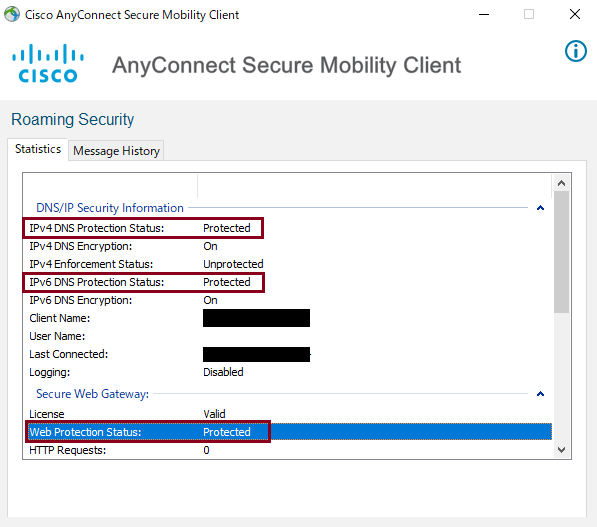
Task: Click the License Valid row
Action: pyautogui.click(x=287, y=414)
